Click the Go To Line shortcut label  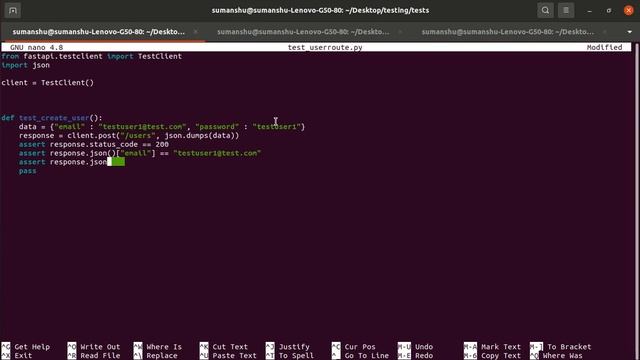(367, 356)
